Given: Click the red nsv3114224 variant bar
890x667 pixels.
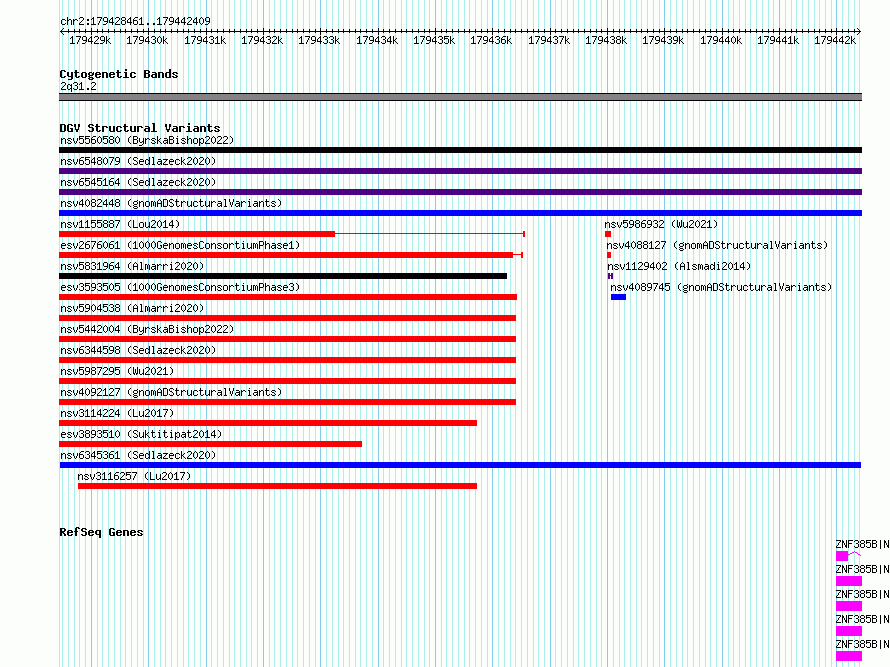Looking at the screenshot, I should [268, 423].
